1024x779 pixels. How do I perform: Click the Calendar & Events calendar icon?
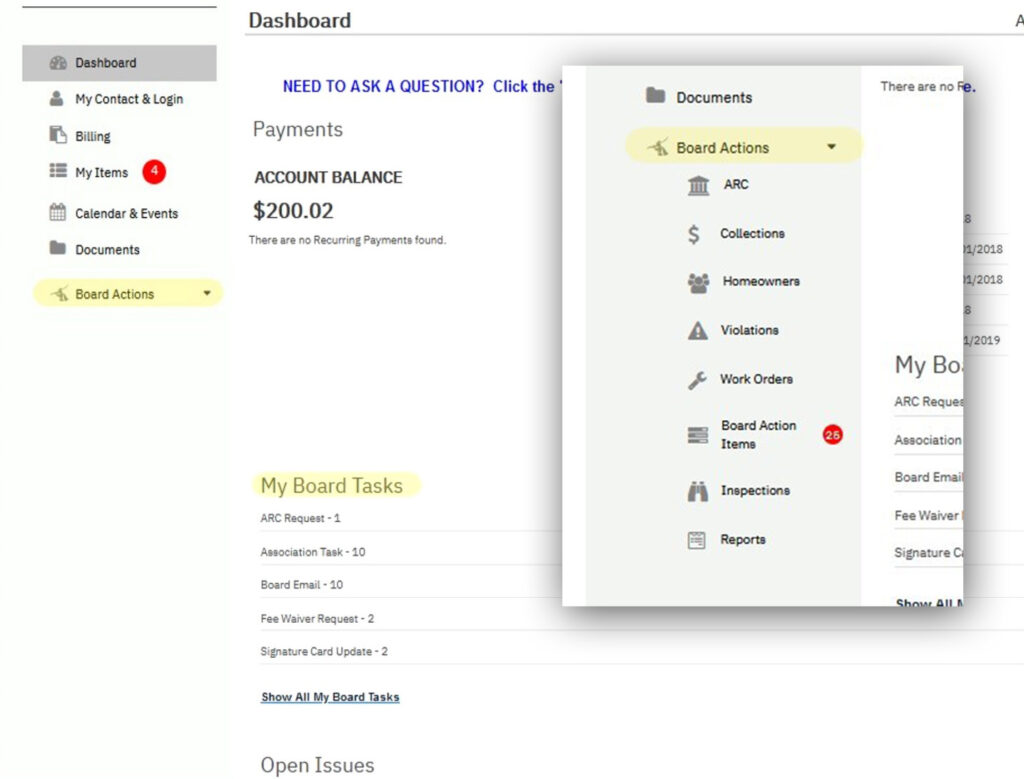(x=57, y=212)
